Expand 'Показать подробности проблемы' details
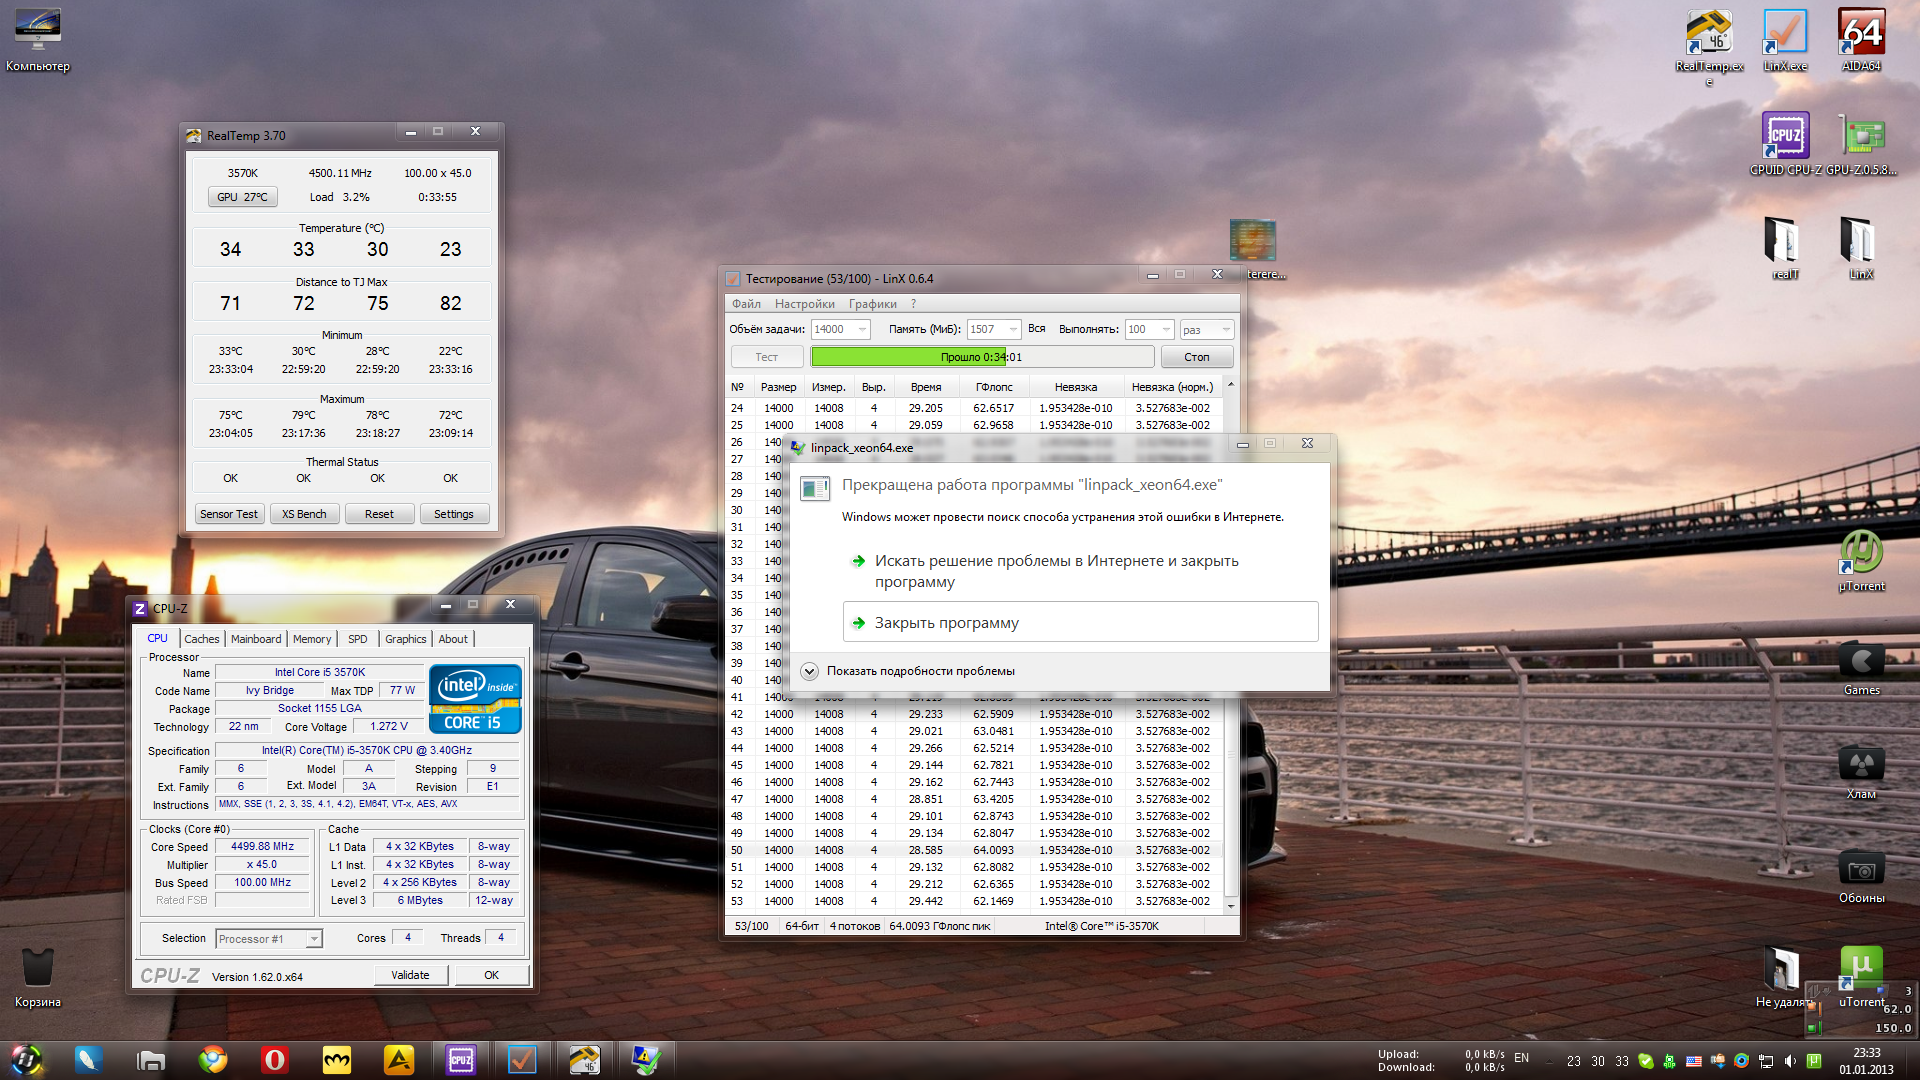1920x1080 pixels. coord(810,671)
